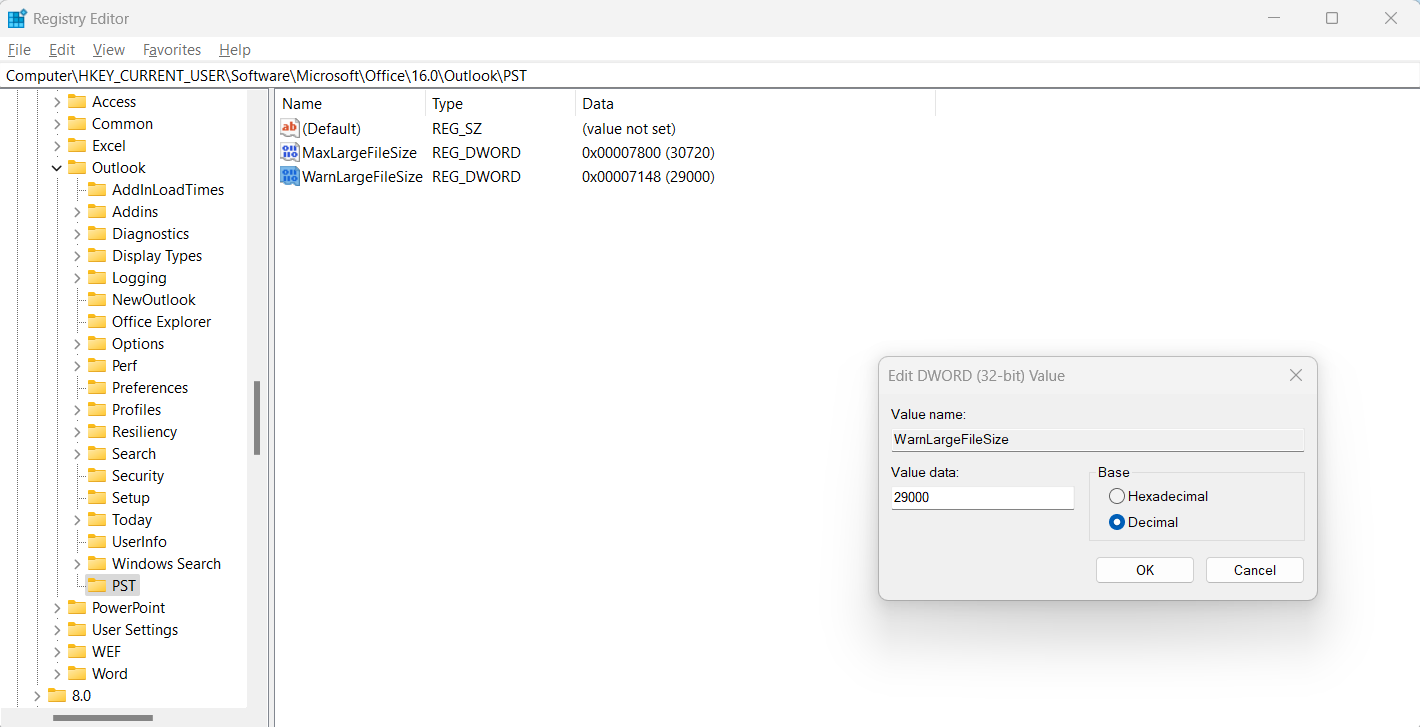This screenshot has width=1420, height=727.
Task: Click the (Default) string value icon
Action: [290, 128]
